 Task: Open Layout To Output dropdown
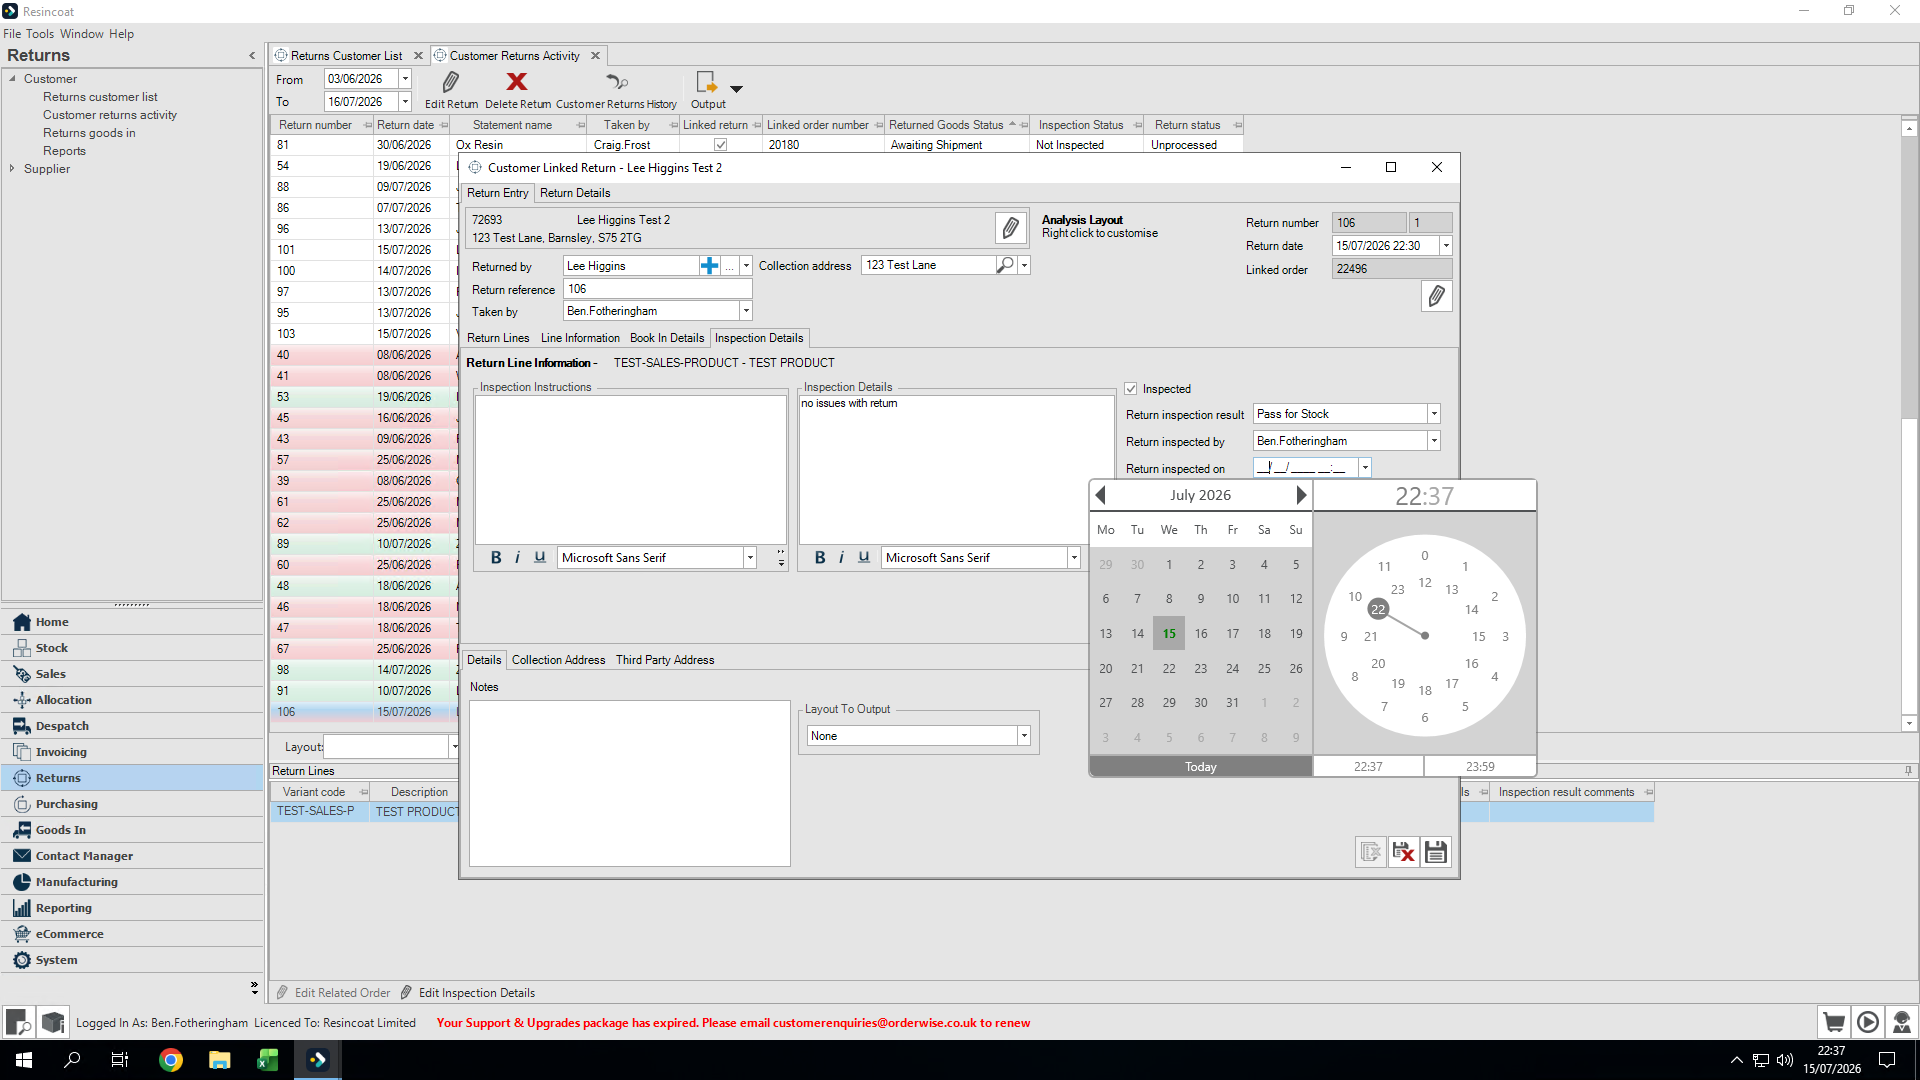tap(1023, 736)
